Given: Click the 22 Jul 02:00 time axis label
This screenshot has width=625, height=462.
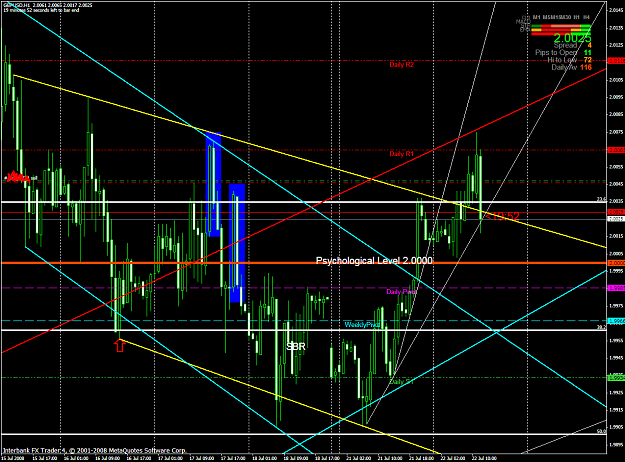Looking at the screenshot, I should coord(453,458).
